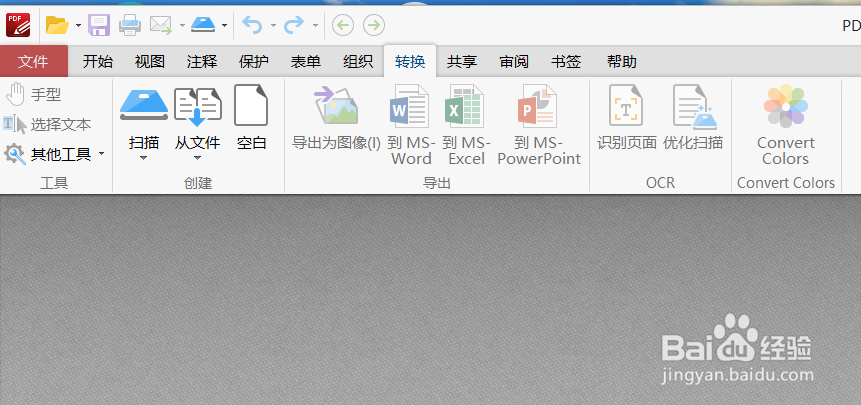
Task: Export 到 MS-Word
Action: [411, 125]
